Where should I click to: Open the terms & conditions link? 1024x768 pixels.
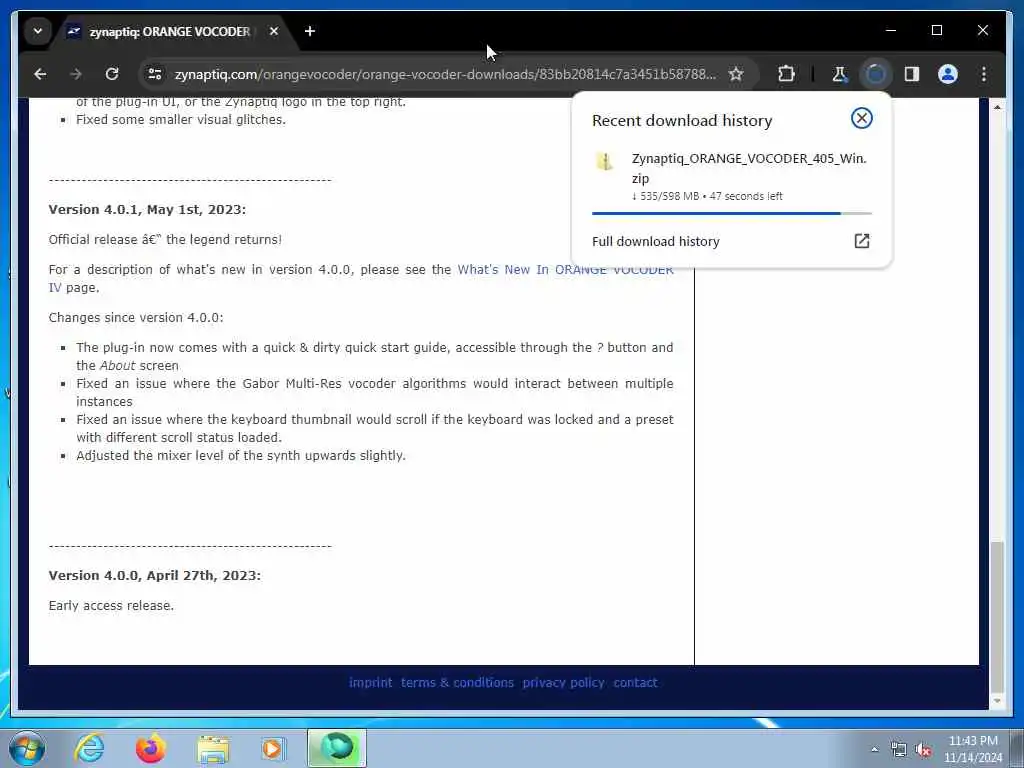[x=457, y=682]
